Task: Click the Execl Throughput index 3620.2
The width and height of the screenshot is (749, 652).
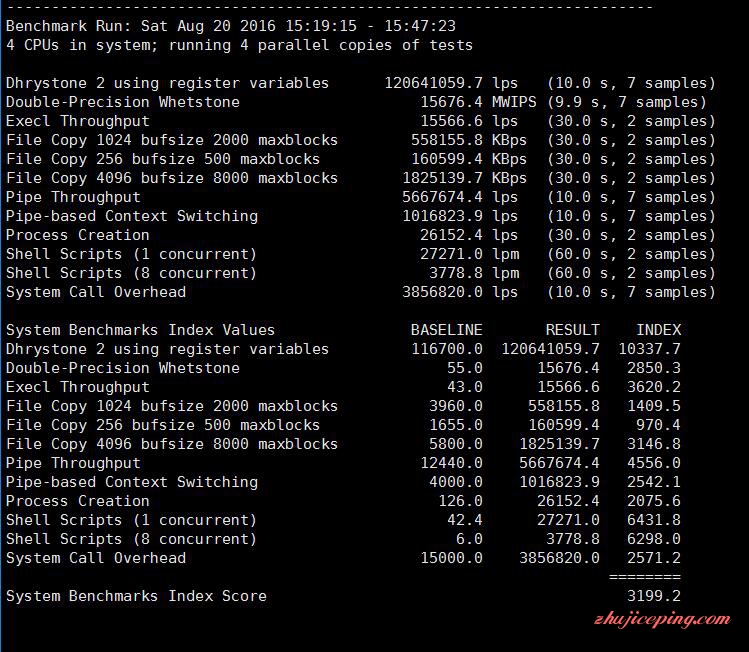Action: [x=653, y=387]
